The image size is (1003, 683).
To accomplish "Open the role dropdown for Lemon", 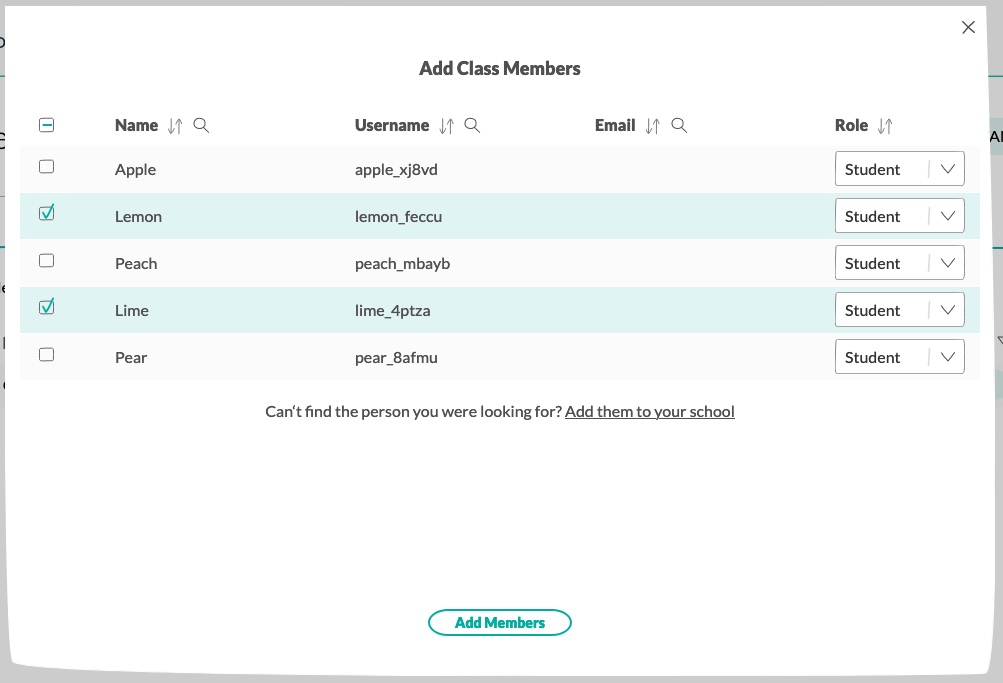I will point(946,215).
